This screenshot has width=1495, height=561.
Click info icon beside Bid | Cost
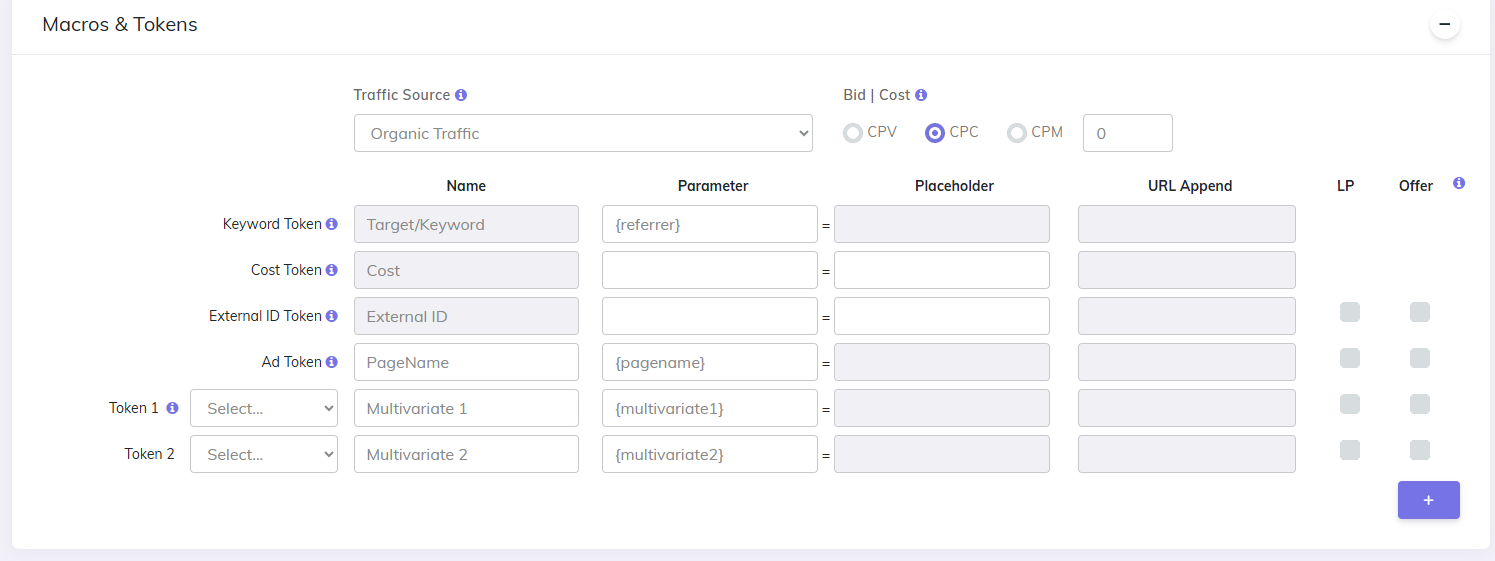coord(921,95)
